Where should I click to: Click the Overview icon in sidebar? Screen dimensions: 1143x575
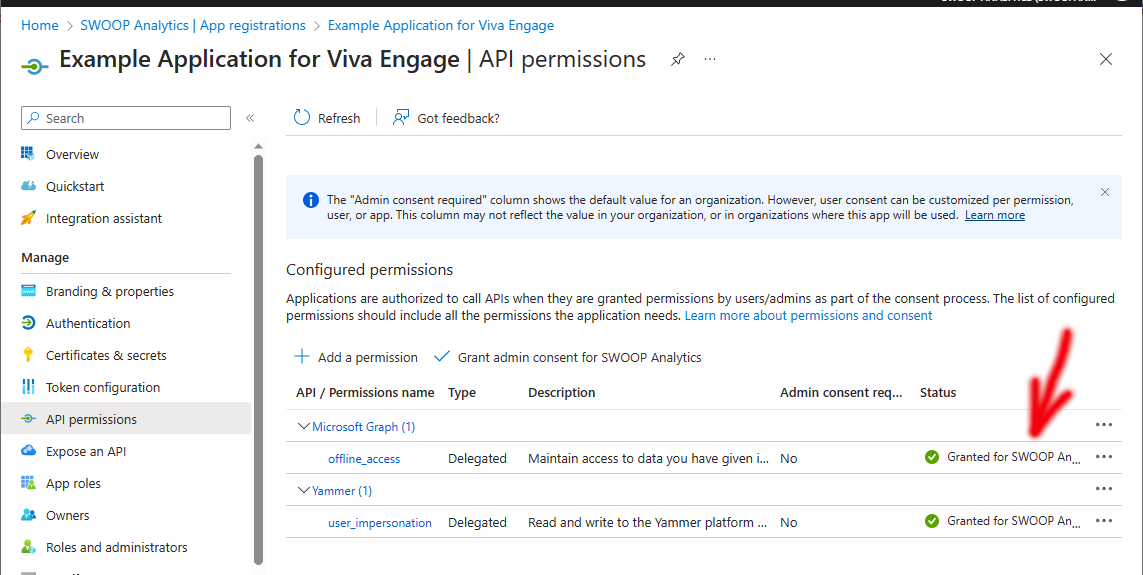(28, 154)
